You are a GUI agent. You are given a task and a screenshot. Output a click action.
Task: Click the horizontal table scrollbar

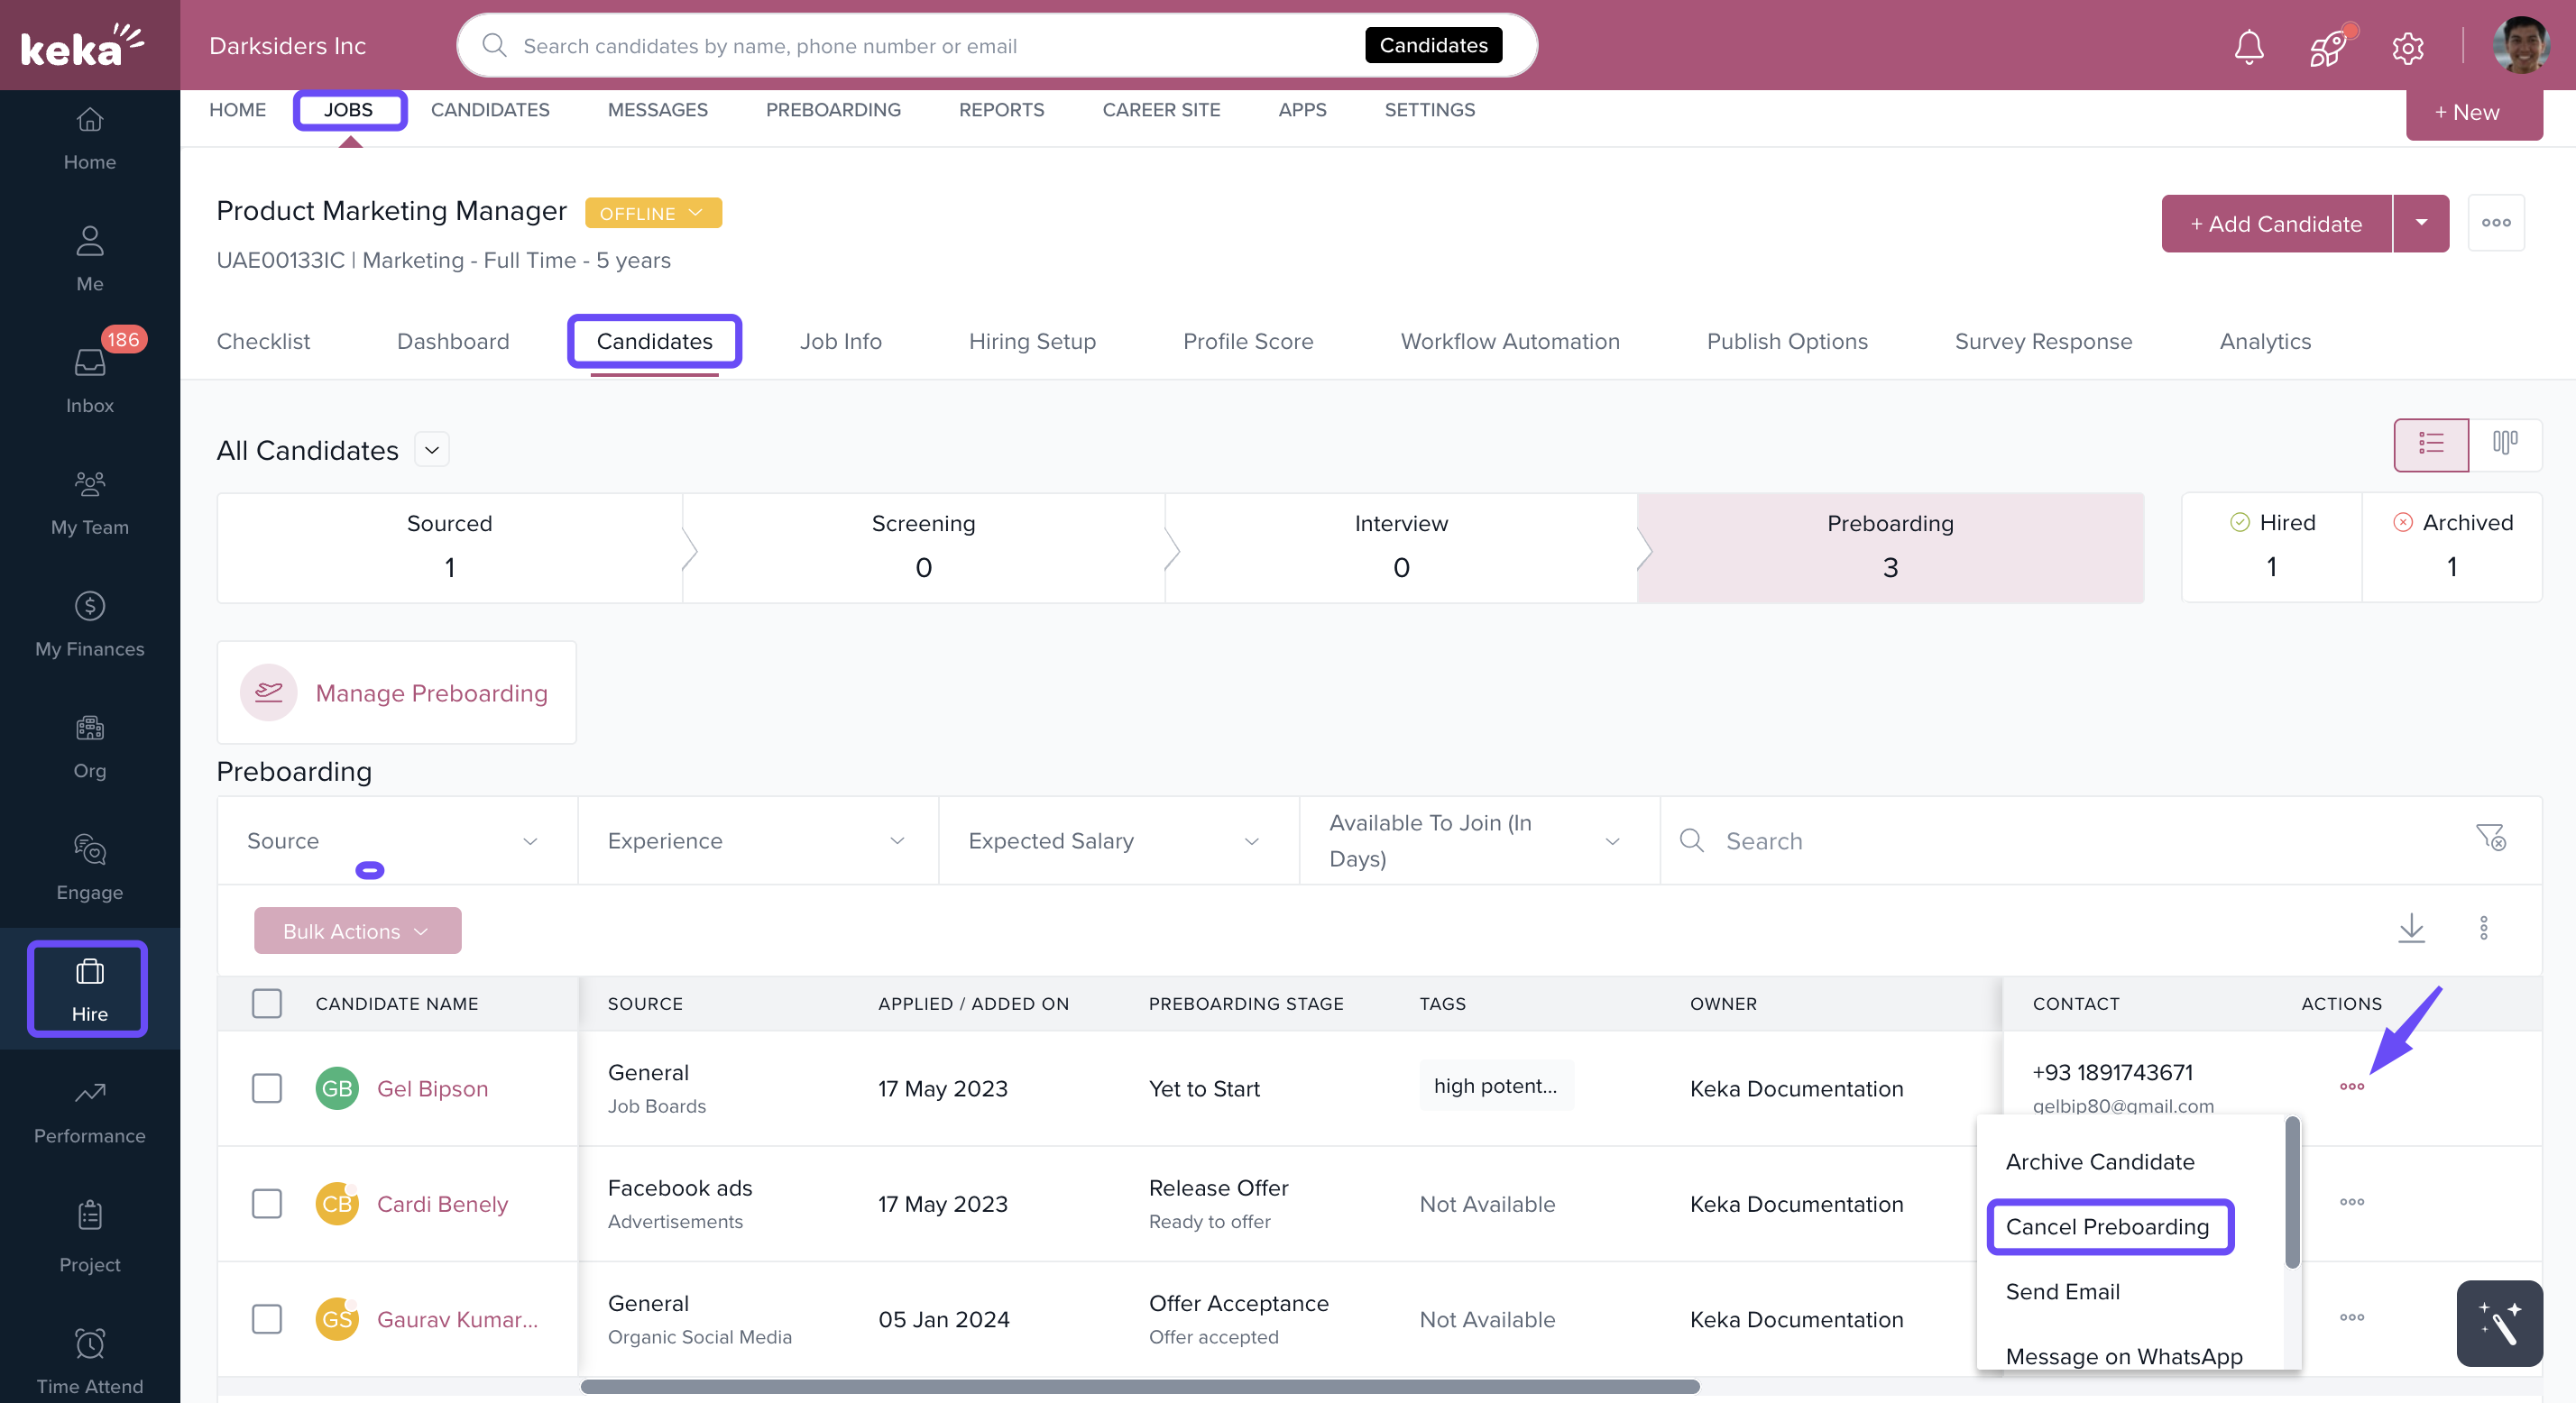pos(1139,1387)
